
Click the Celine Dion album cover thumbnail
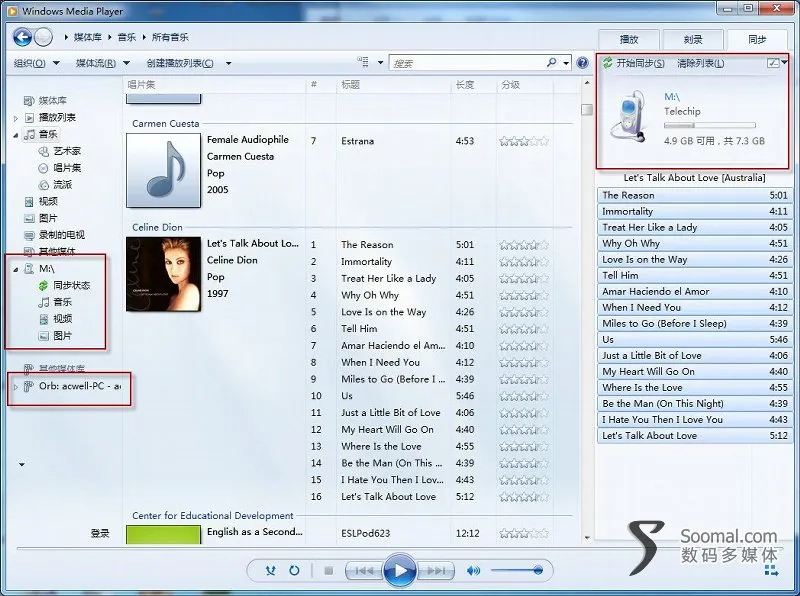163,274
